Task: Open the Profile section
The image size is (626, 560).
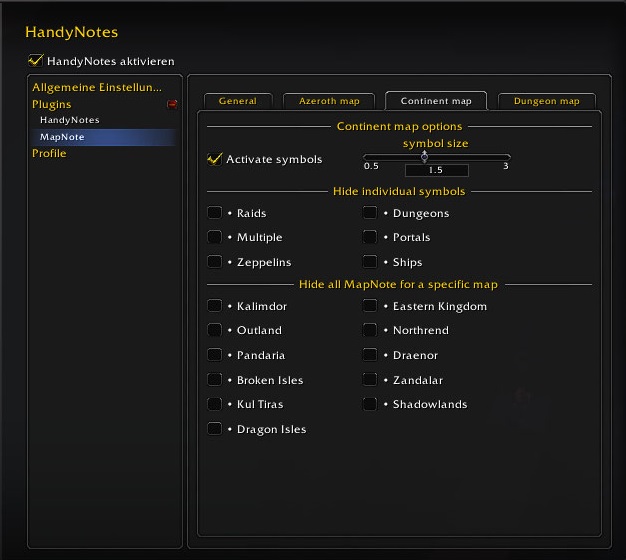Action: (49, 154)
